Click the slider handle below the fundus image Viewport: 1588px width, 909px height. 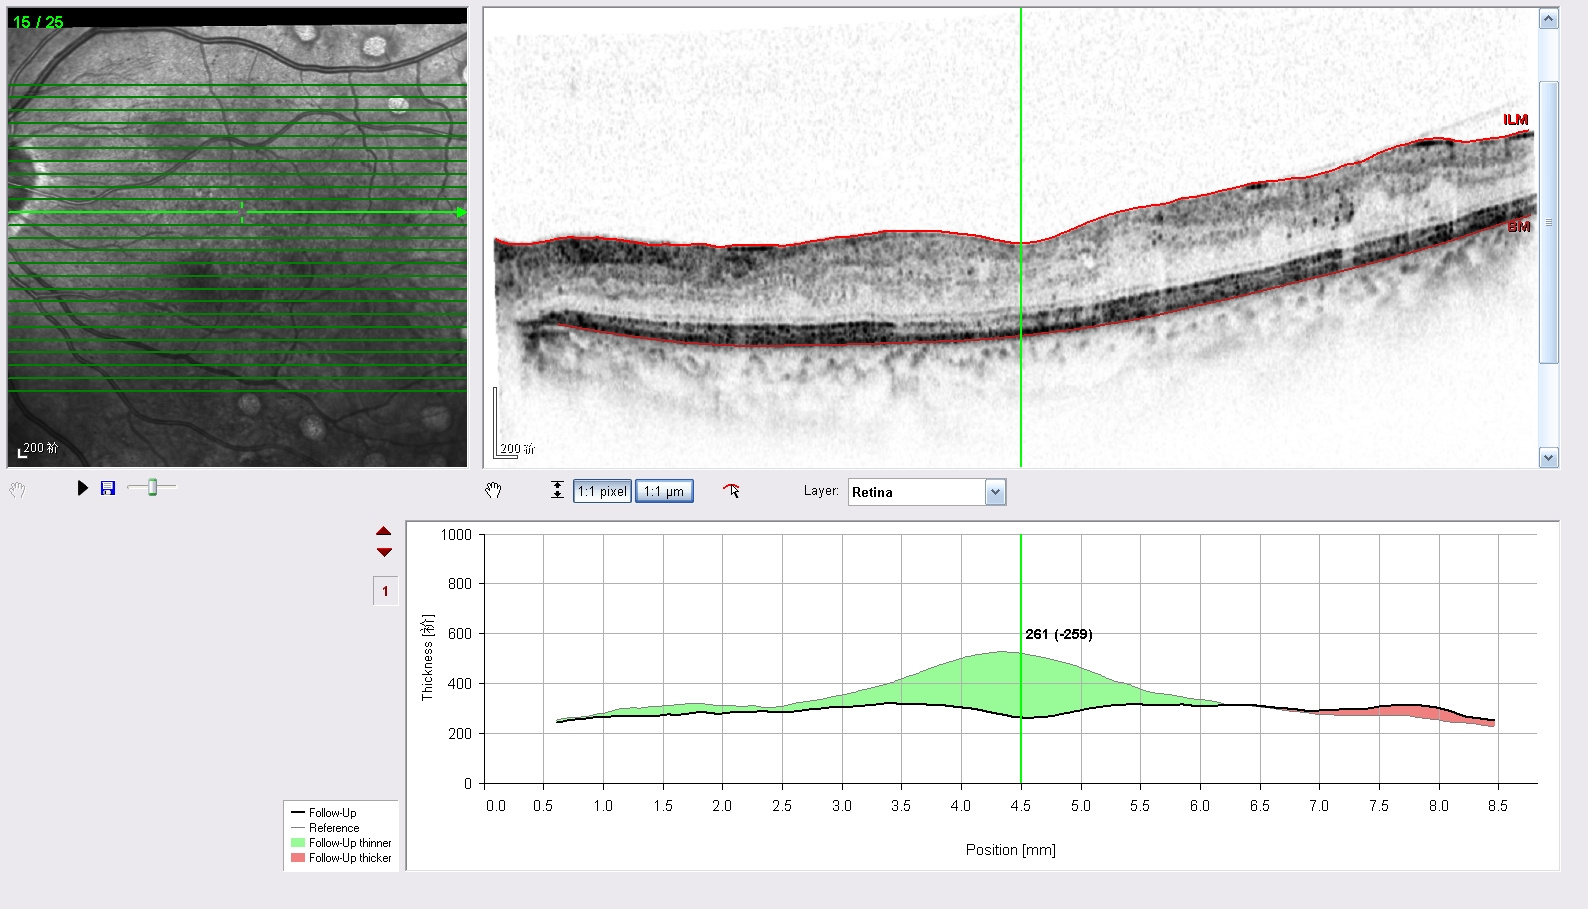pos(152,487)
